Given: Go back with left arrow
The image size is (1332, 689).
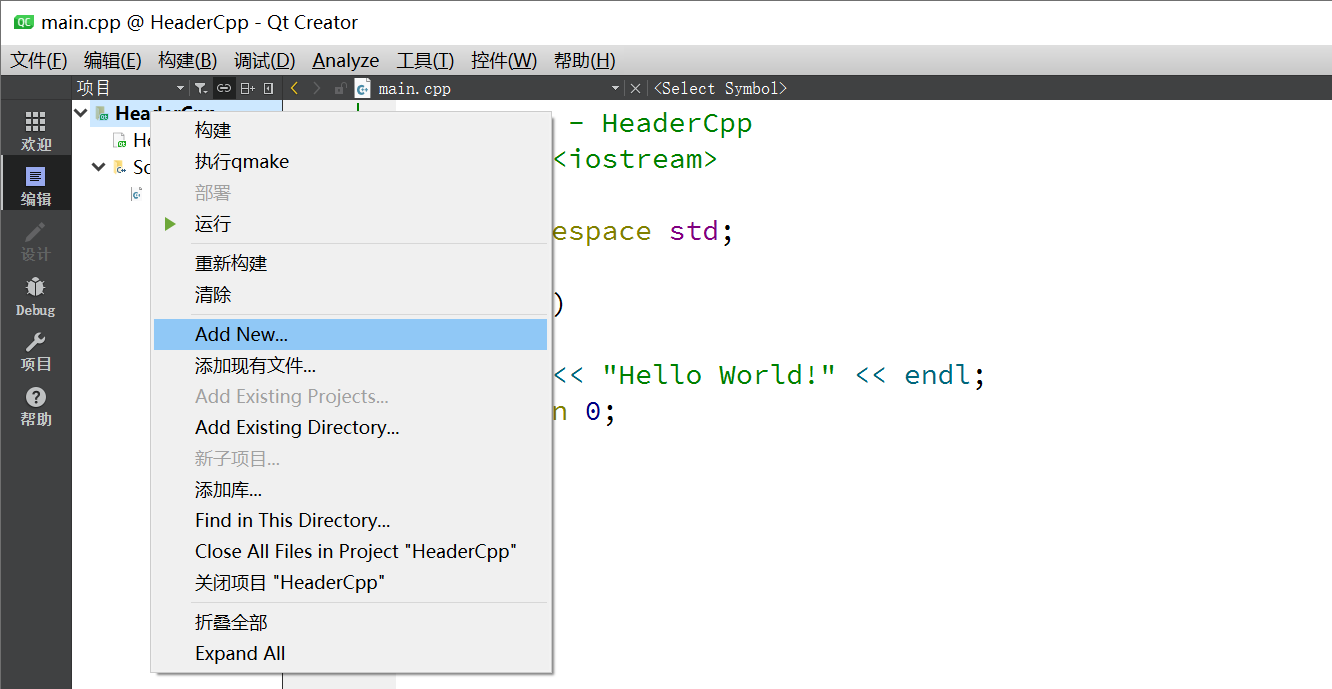Looking at the screenshot, I should pos(294,88).
